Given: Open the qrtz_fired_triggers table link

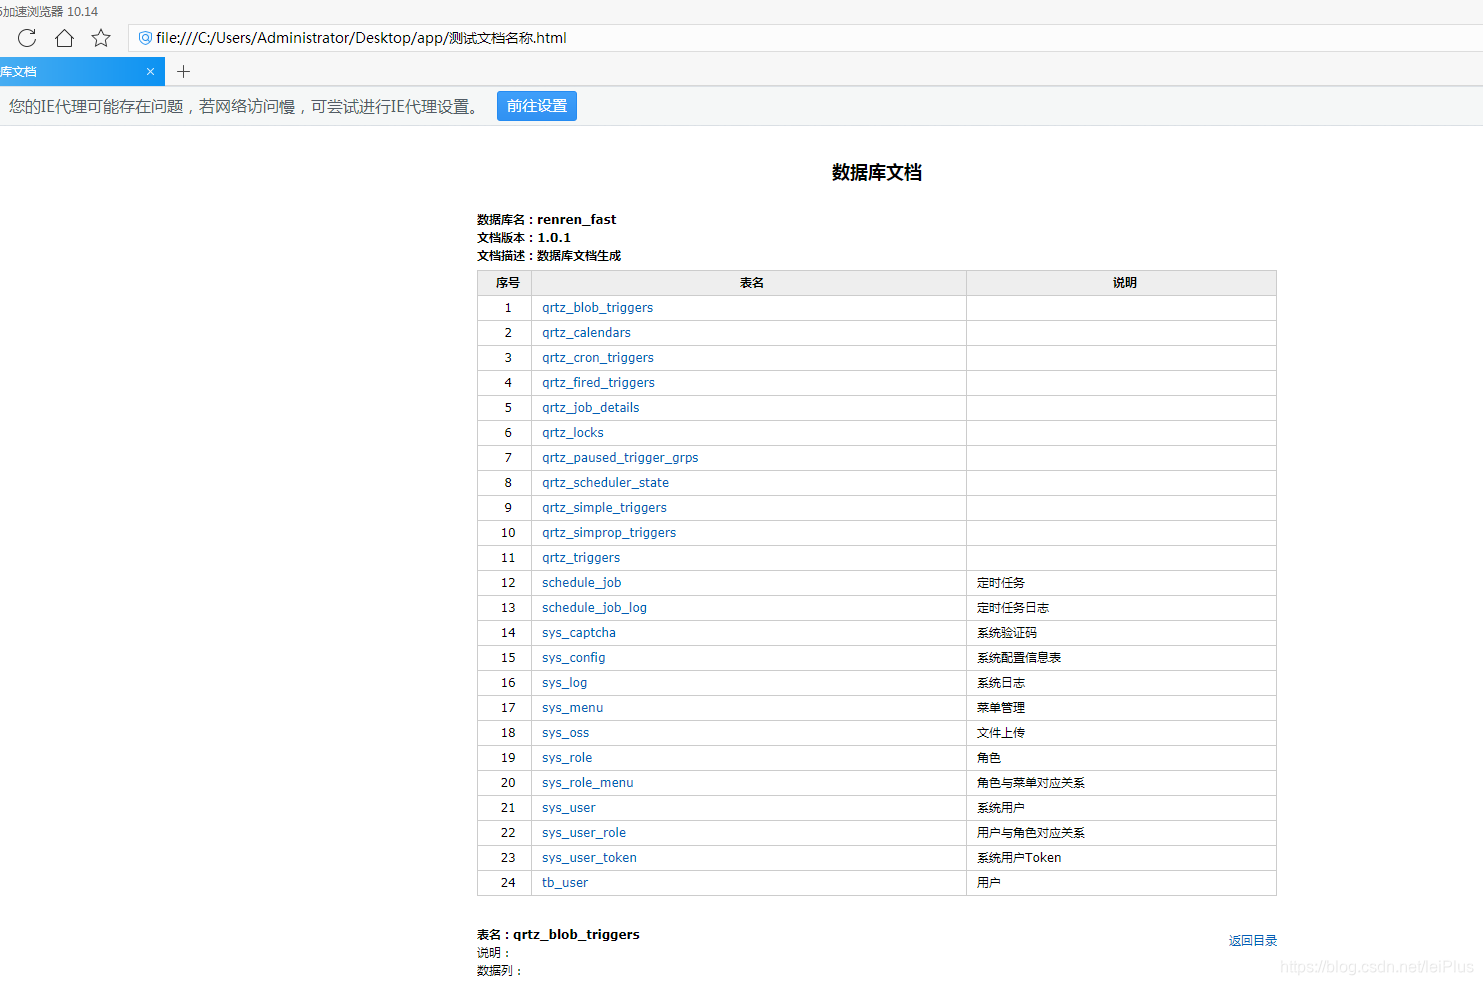Looking at the screenshot, I should (x=598, y=383).
